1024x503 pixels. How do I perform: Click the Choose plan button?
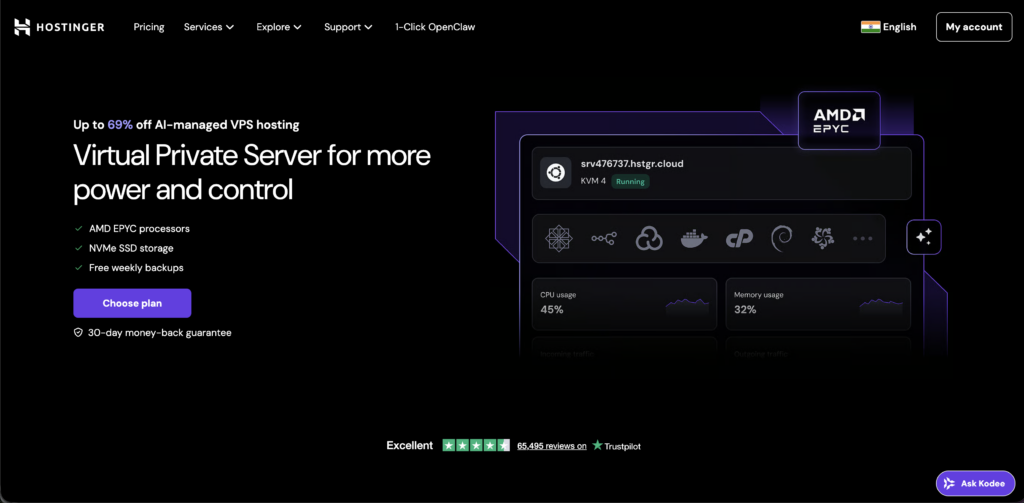pyautogui.click(x=132, y=303)
